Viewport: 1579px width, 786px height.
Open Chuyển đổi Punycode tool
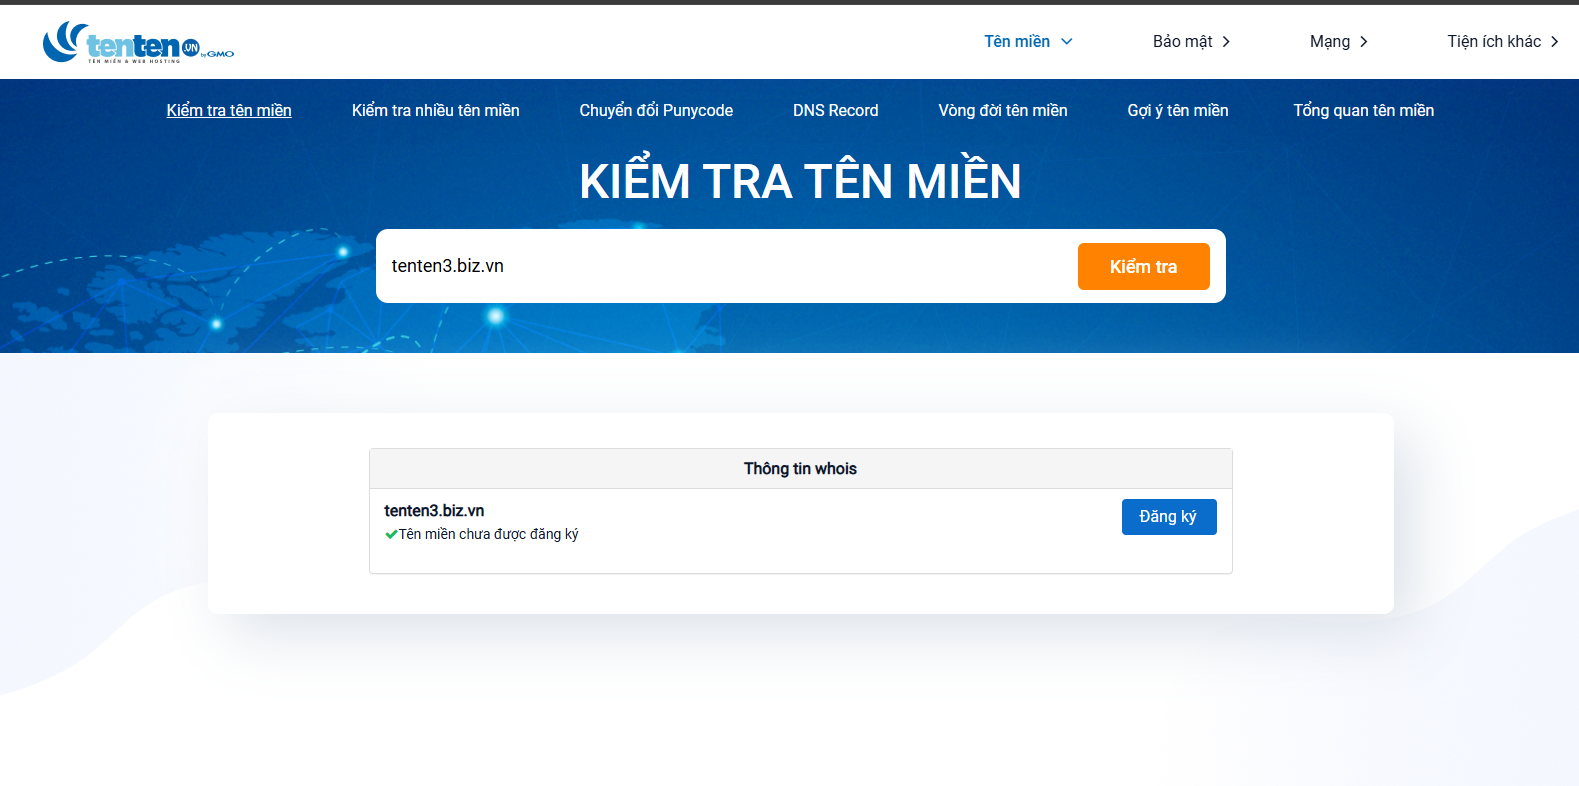click(656, 110)
